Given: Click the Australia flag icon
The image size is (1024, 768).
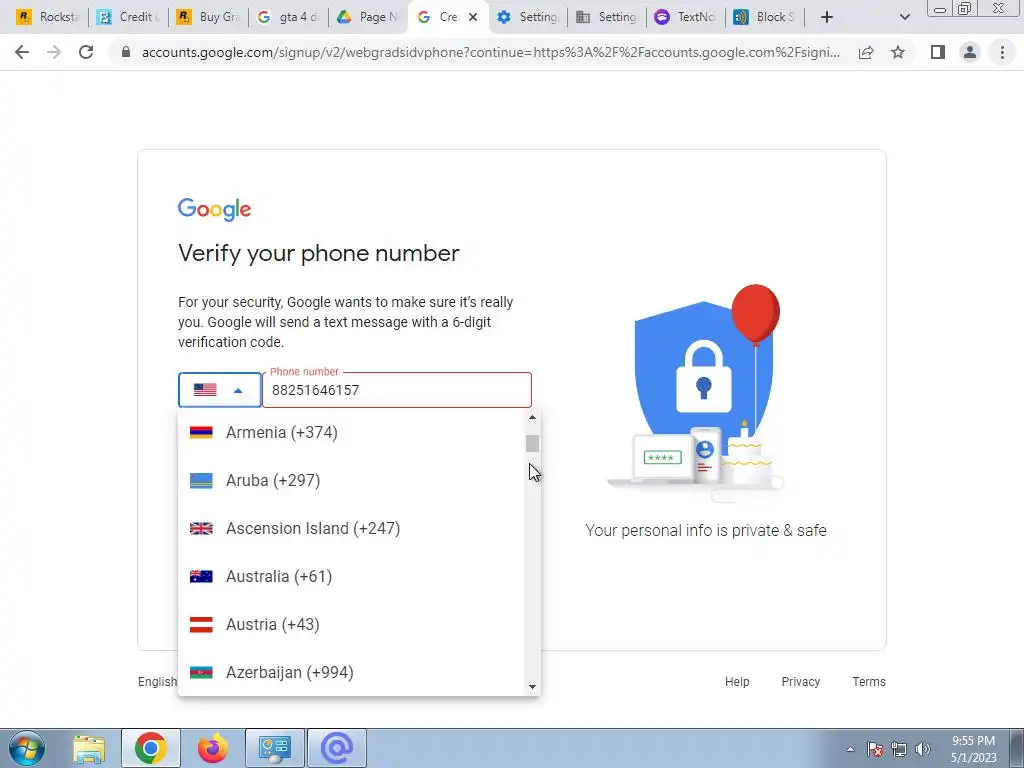Looking at the screenshot, I should click(201, 577).
